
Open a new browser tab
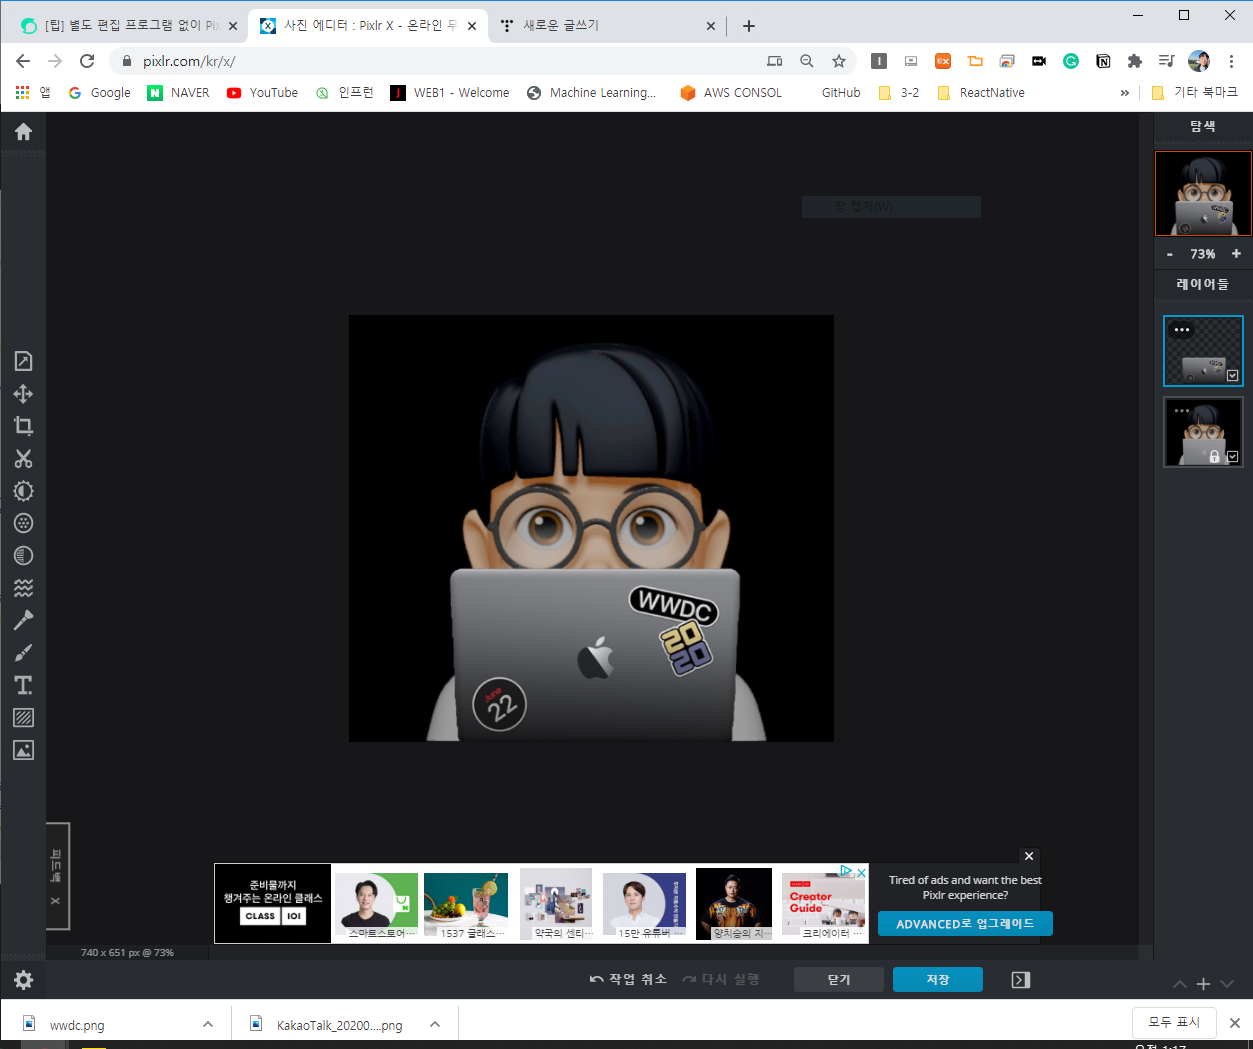748,26
